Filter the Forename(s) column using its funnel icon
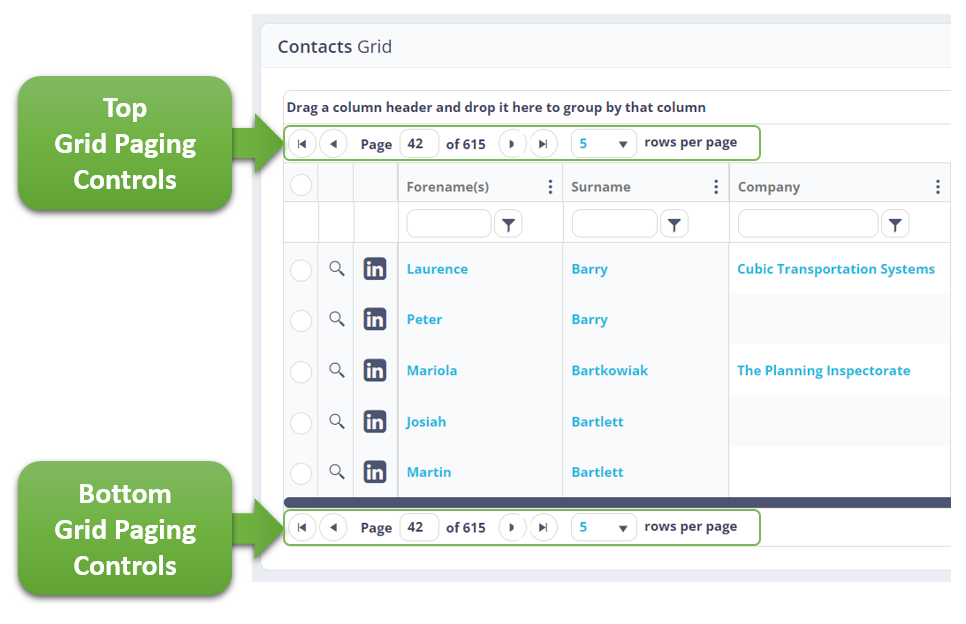Screen dimensions: 966x624 click(x=508, y=223)
